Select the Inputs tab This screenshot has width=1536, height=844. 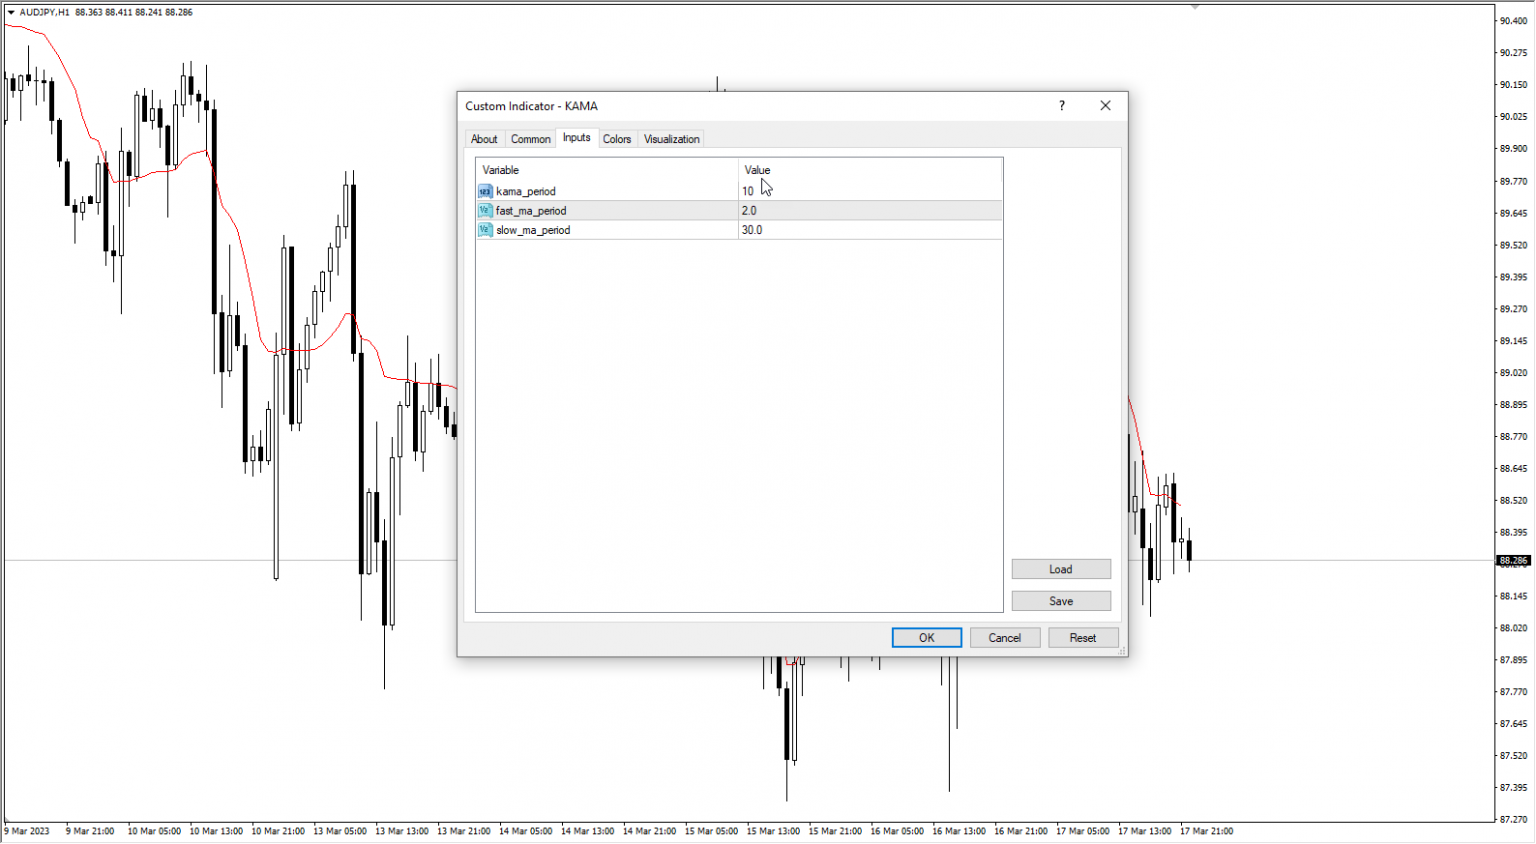pos(576,138)
